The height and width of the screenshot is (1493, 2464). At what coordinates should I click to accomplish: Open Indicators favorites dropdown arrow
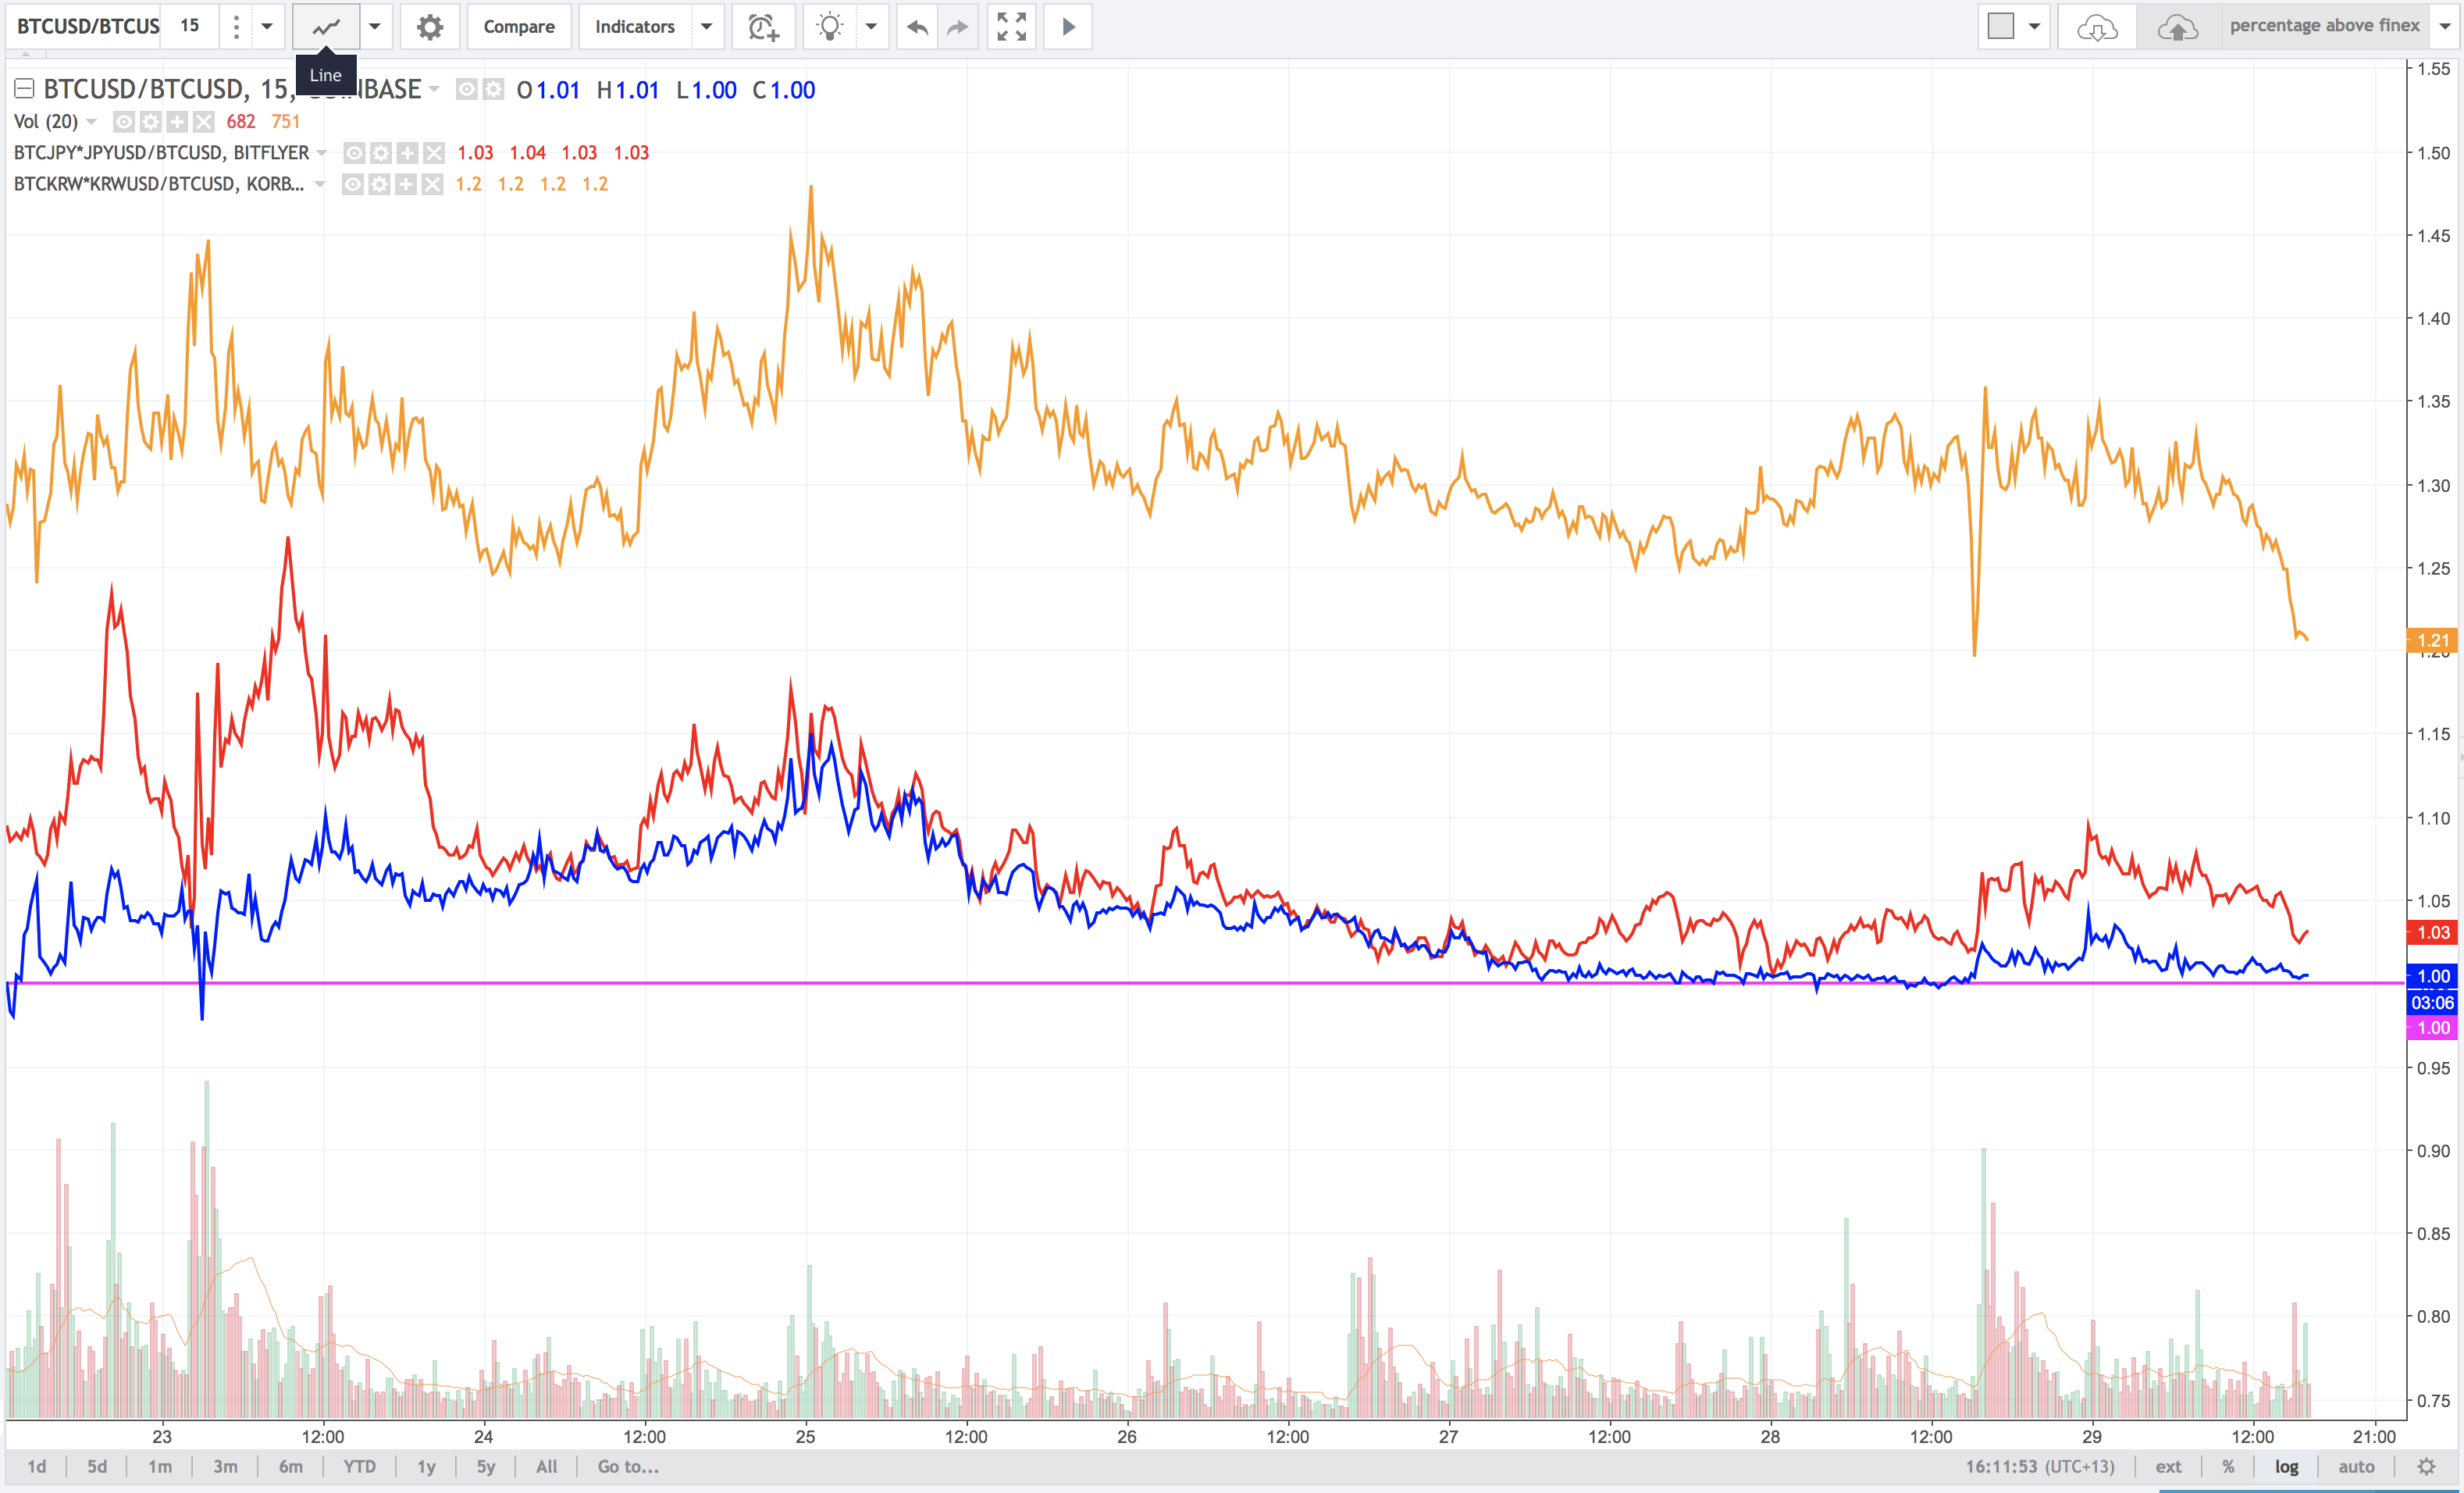point(706,27)
